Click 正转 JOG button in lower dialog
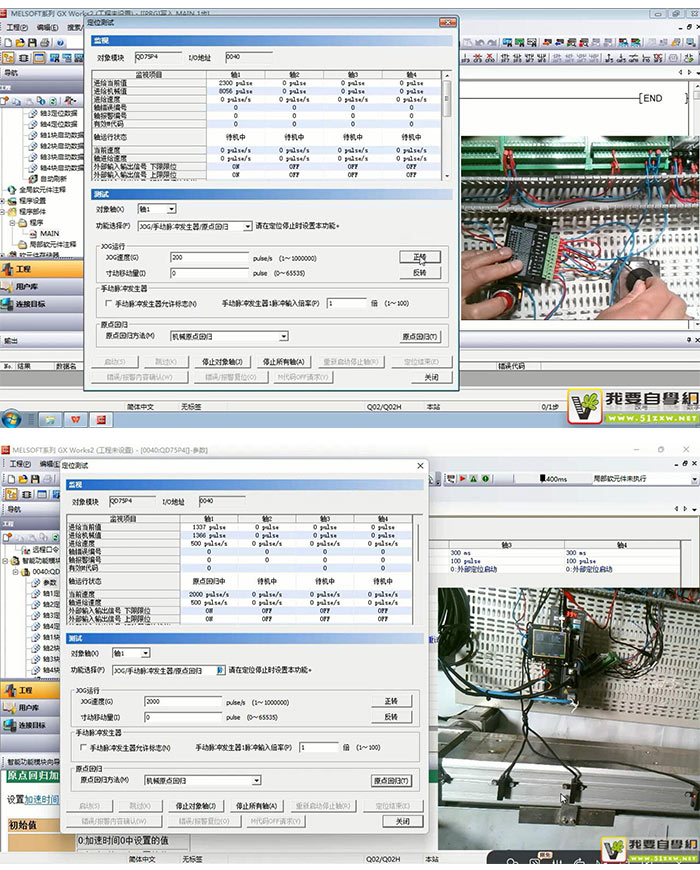The height and width of the screenshot is (870, 700). (x=391, y=701)
